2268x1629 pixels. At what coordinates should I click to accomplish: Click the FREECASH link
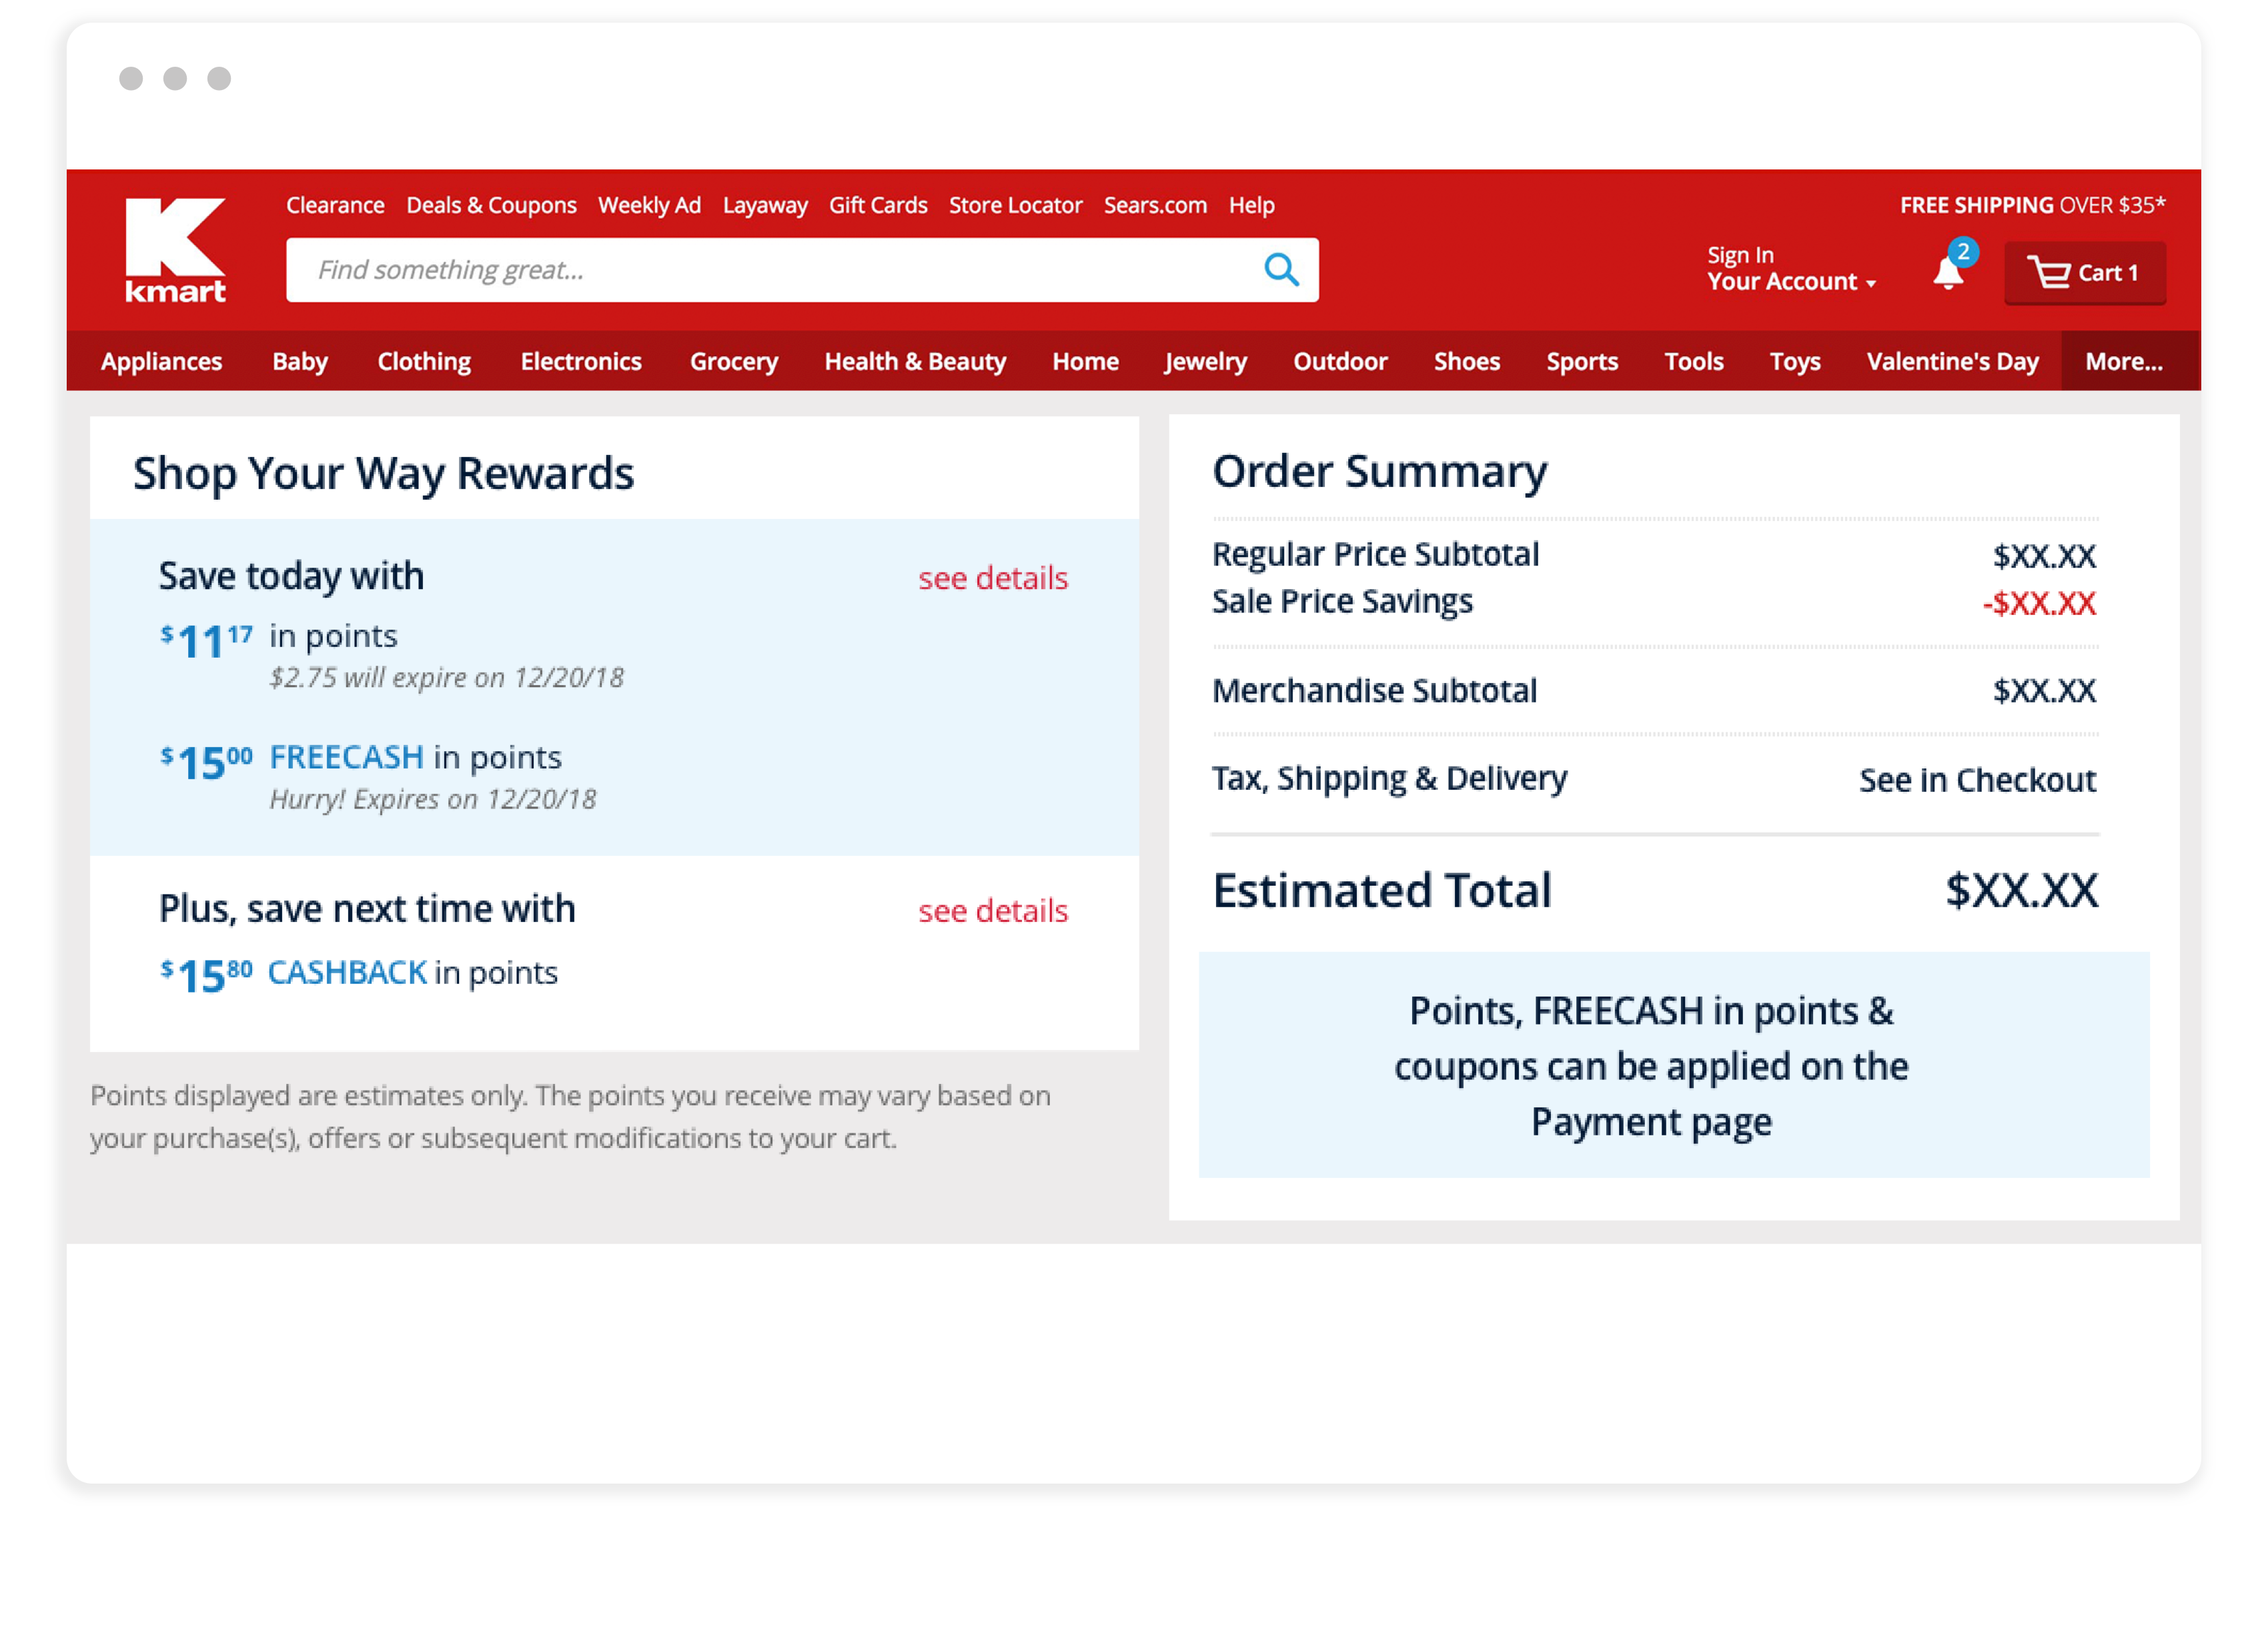346,757
